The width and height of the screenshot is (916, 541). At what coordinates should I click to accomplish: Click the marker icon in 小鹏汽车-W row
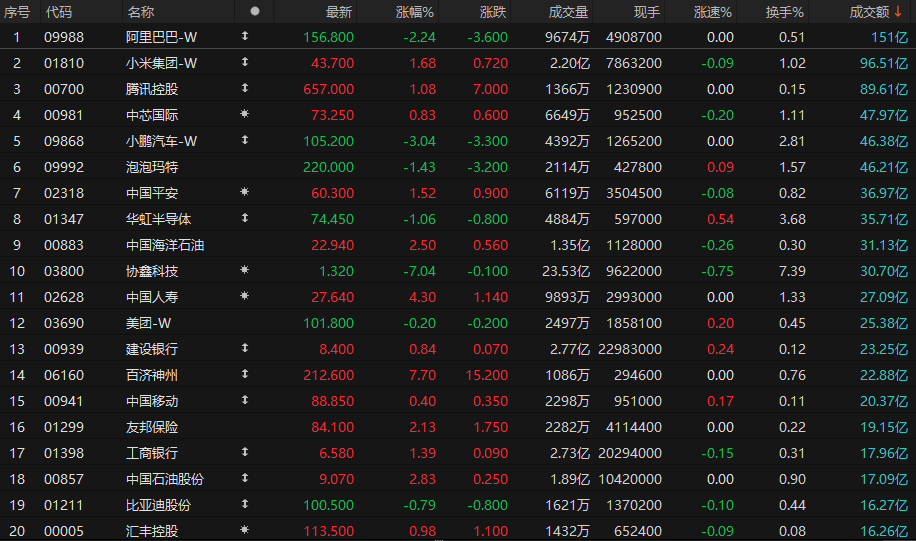[x=245, y=140]
